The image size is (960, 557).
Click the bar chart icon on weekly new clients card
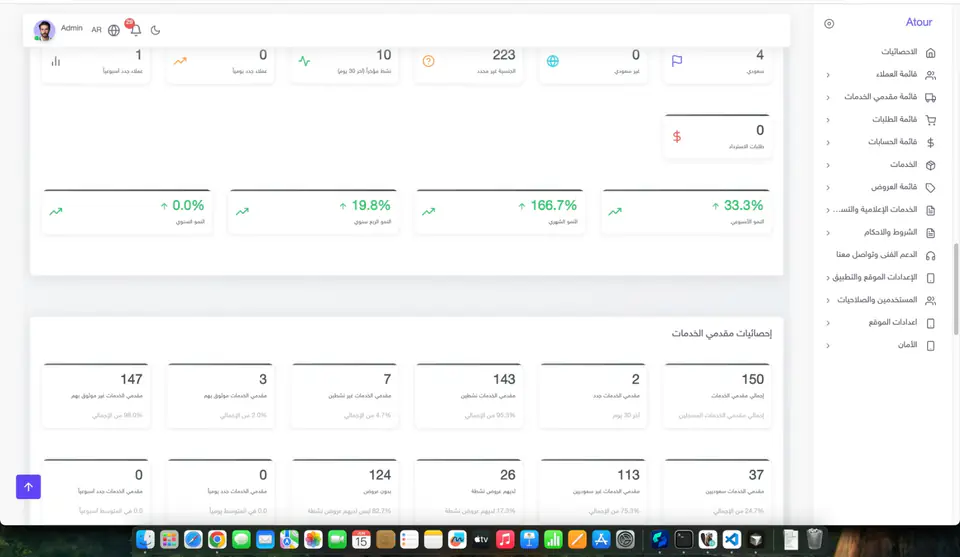56,61
